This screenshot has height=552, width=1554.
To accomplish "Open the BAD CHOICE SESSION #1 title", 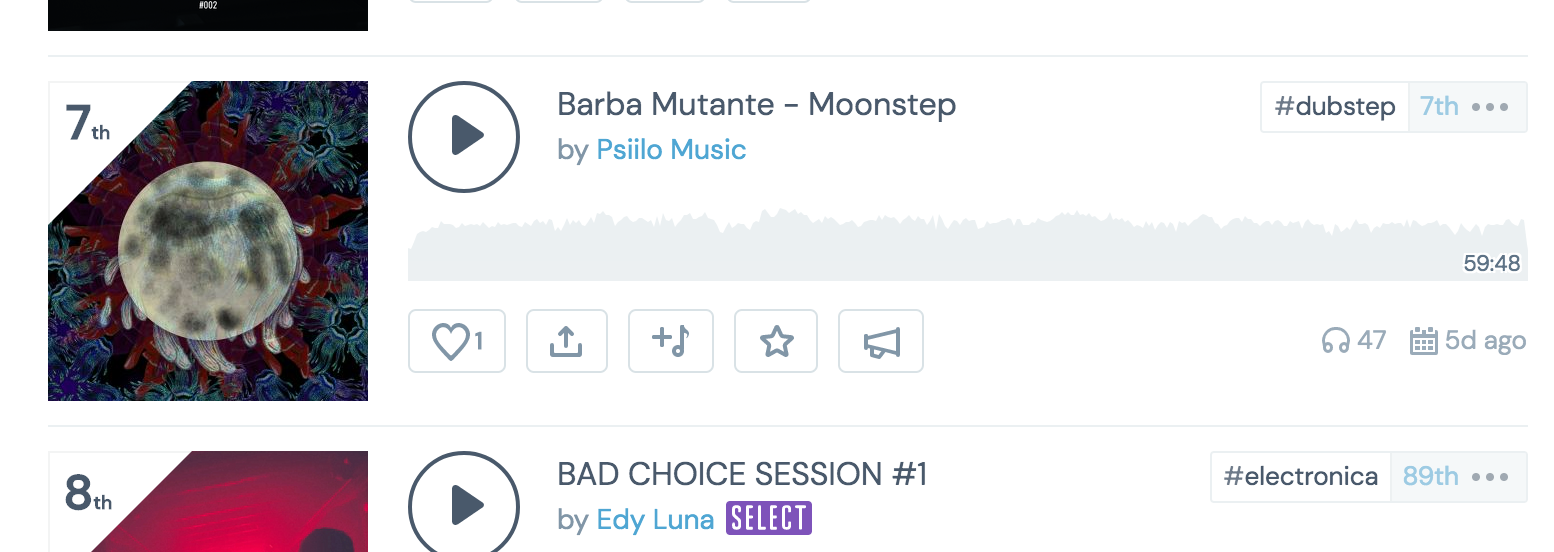I will pyautogui.click(x=742, y=474).
